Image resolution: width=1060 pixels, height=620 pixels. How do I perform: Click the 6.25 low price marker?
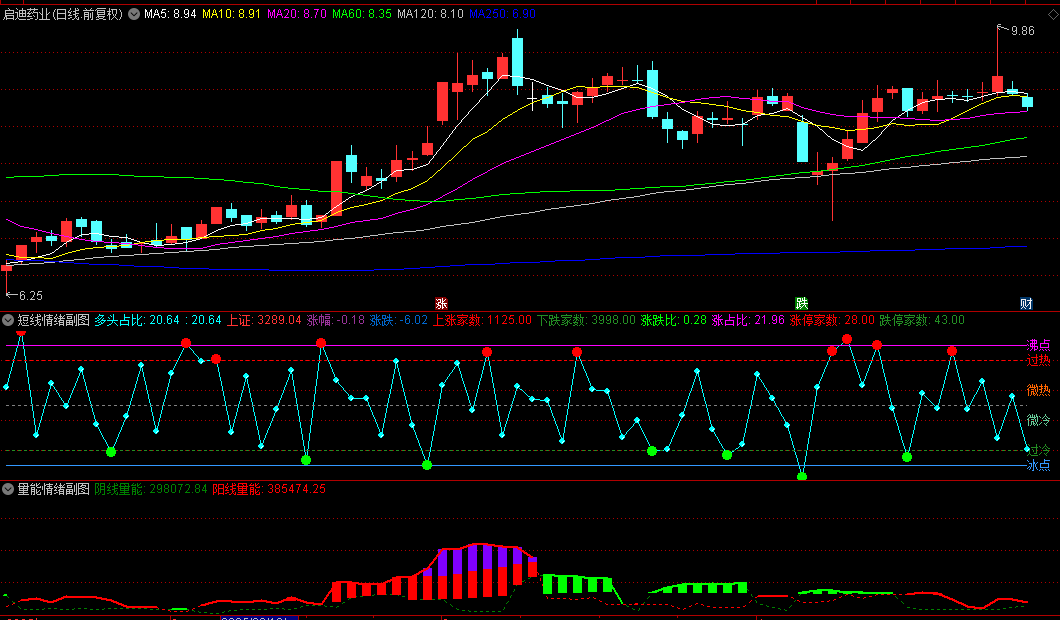[30, 295]
